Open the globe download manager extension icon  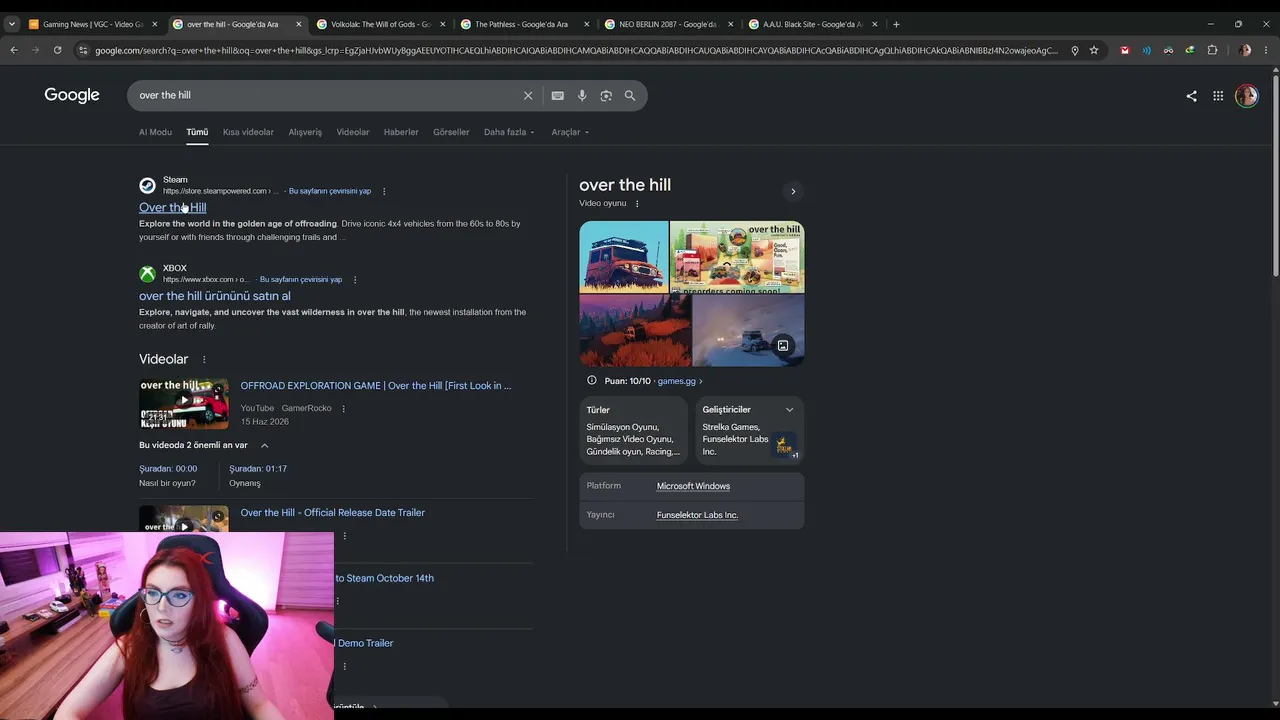click(1190, 50)
